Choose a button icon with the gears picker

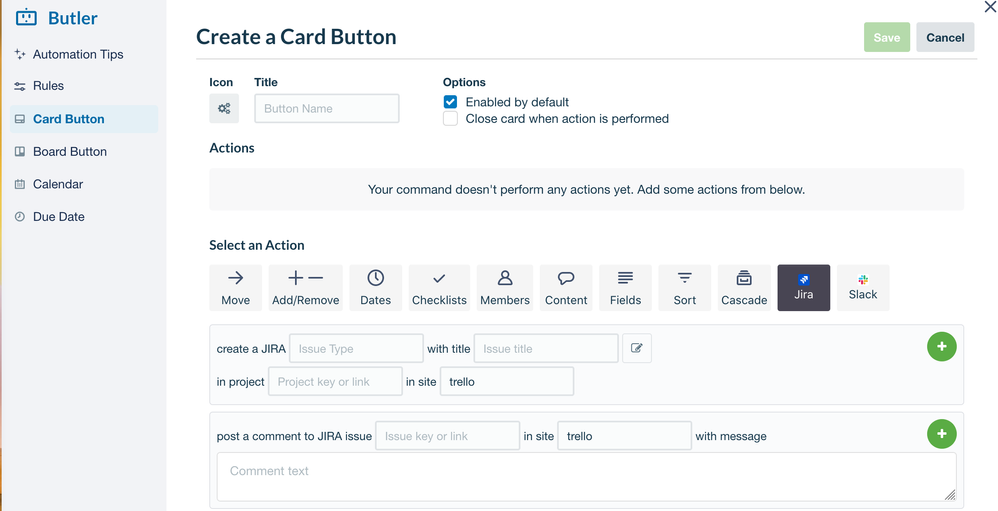click(224, 108)
